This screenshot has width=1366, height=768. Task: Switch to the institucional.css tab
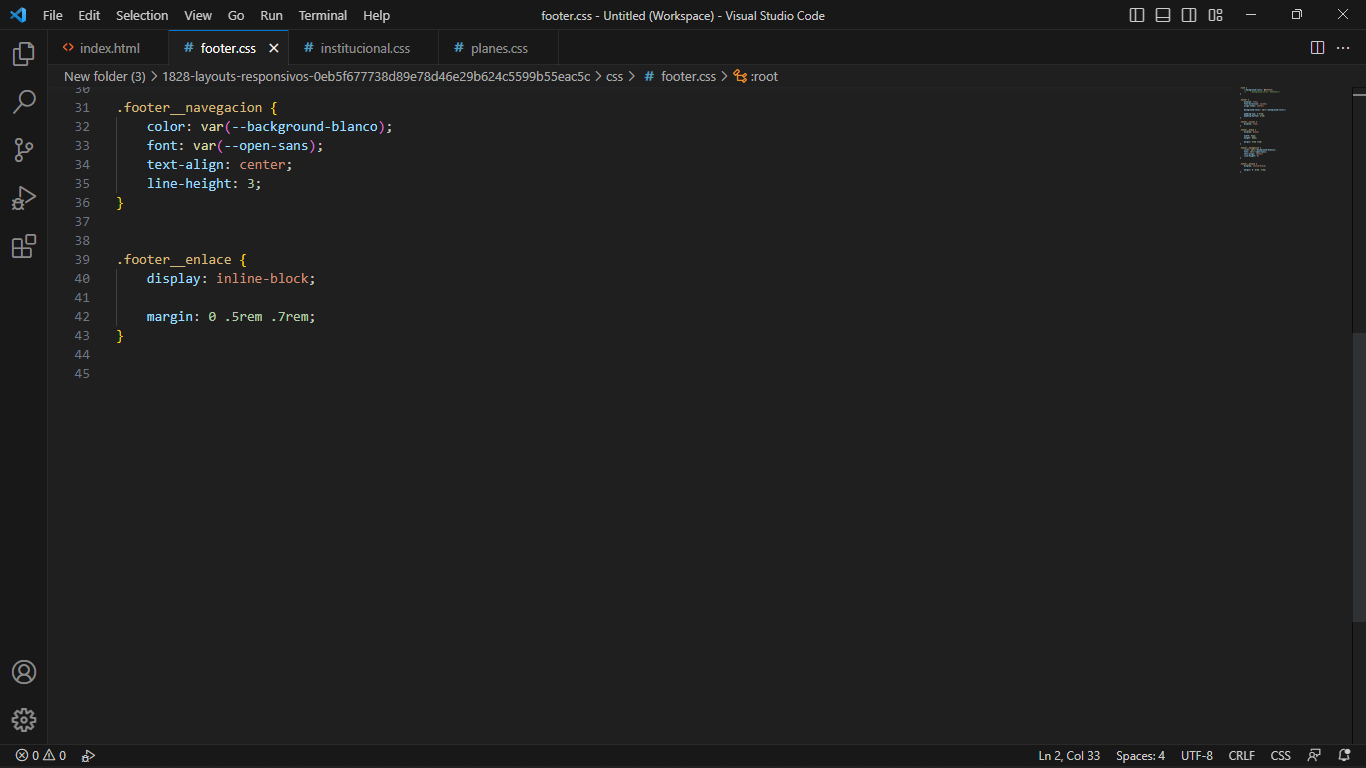[364, 48]
